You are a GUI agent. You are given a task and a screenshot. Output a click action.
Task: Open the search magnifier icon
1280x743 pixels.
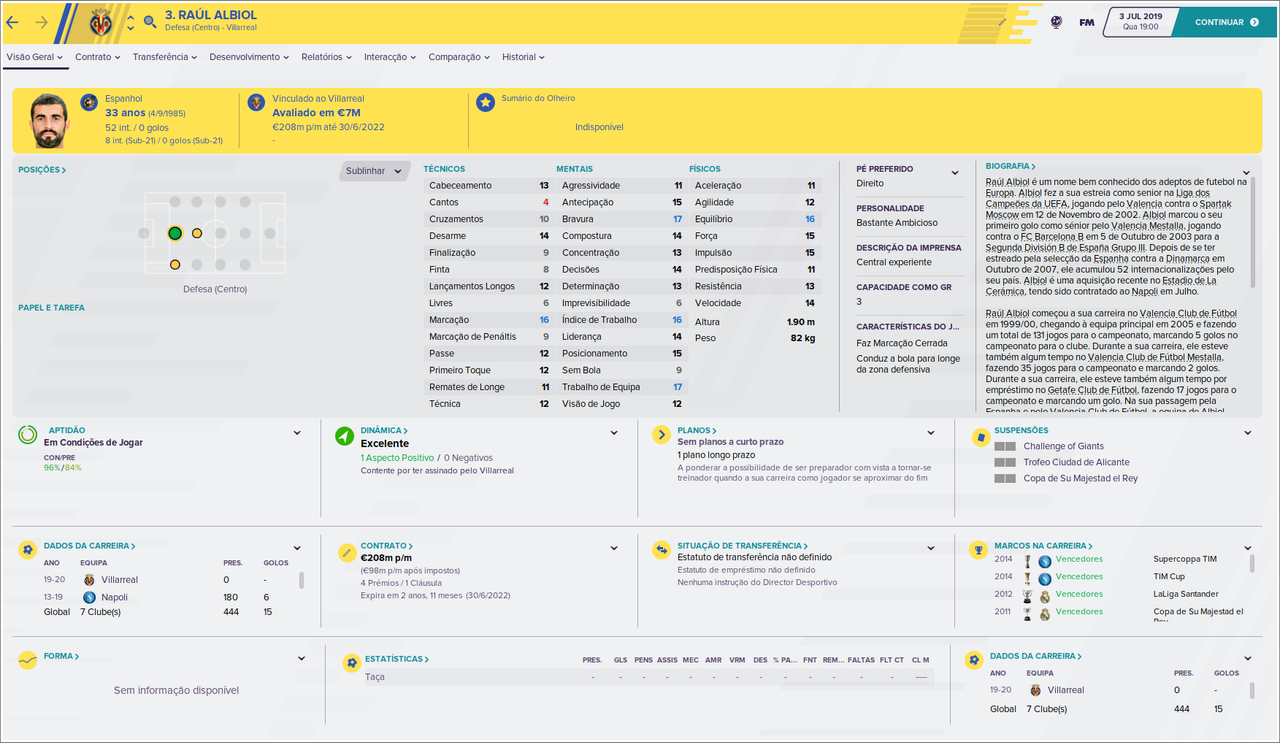click(x=150, y=21)
